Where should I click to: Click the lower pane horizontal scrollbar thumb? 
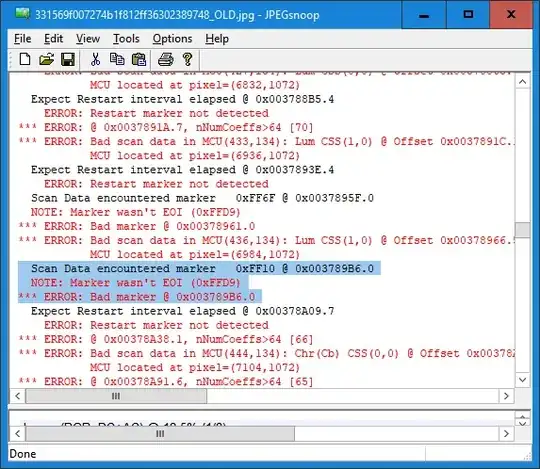[160, 434]
